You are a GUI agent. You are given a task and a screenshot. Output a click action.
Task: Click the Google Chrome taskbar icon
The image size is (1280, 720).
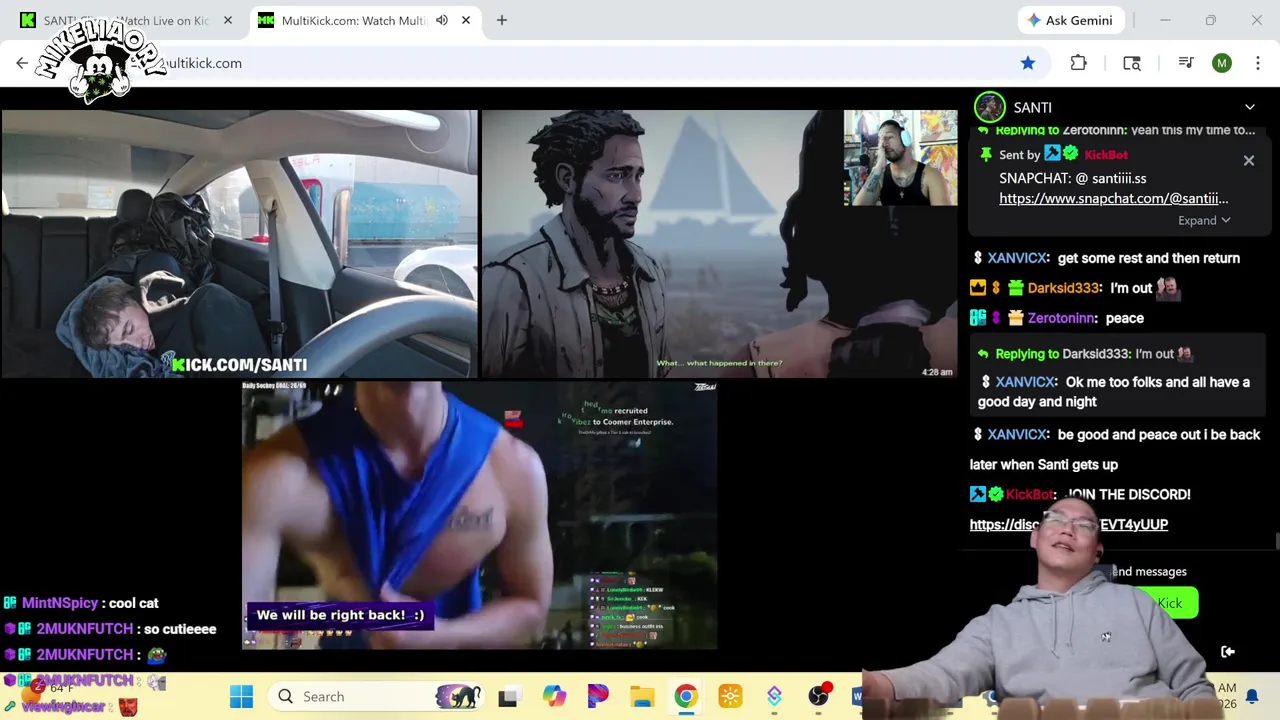686,696
